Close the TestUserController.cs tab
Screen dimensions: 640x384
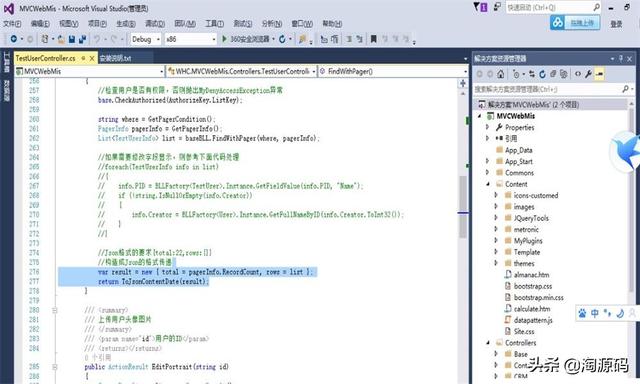[92, 58]
